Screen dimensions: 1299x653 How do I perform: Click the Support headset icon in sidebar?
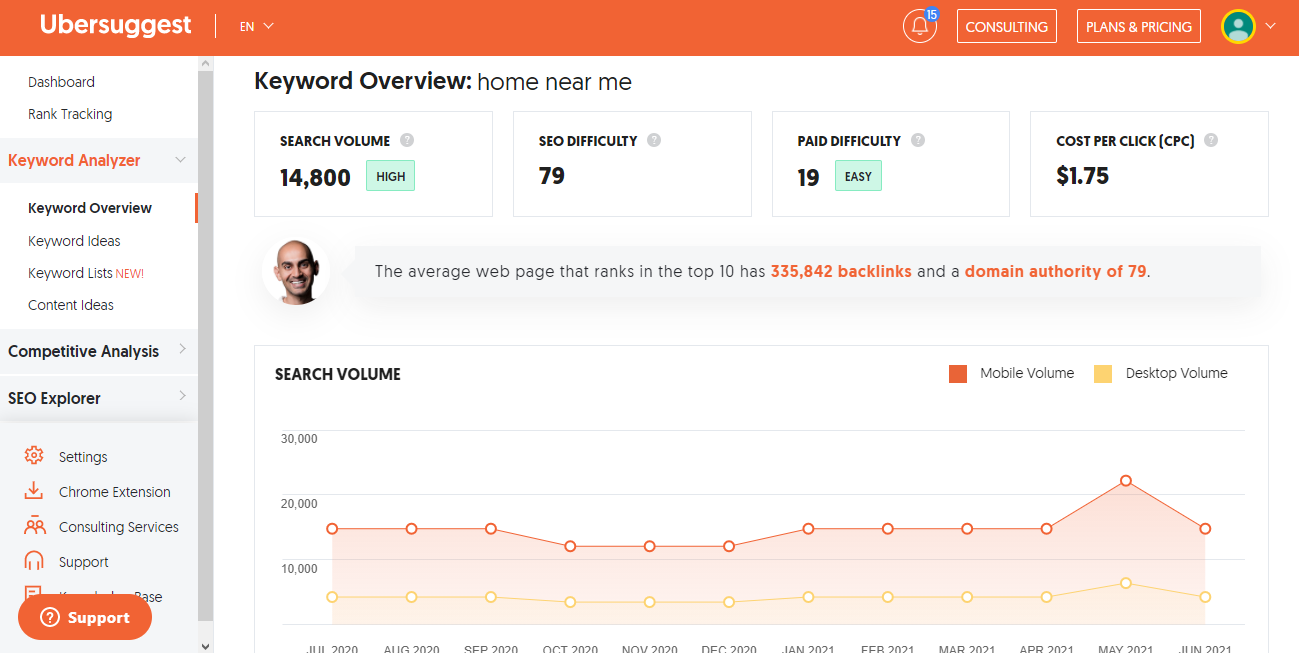pos(34,561)
